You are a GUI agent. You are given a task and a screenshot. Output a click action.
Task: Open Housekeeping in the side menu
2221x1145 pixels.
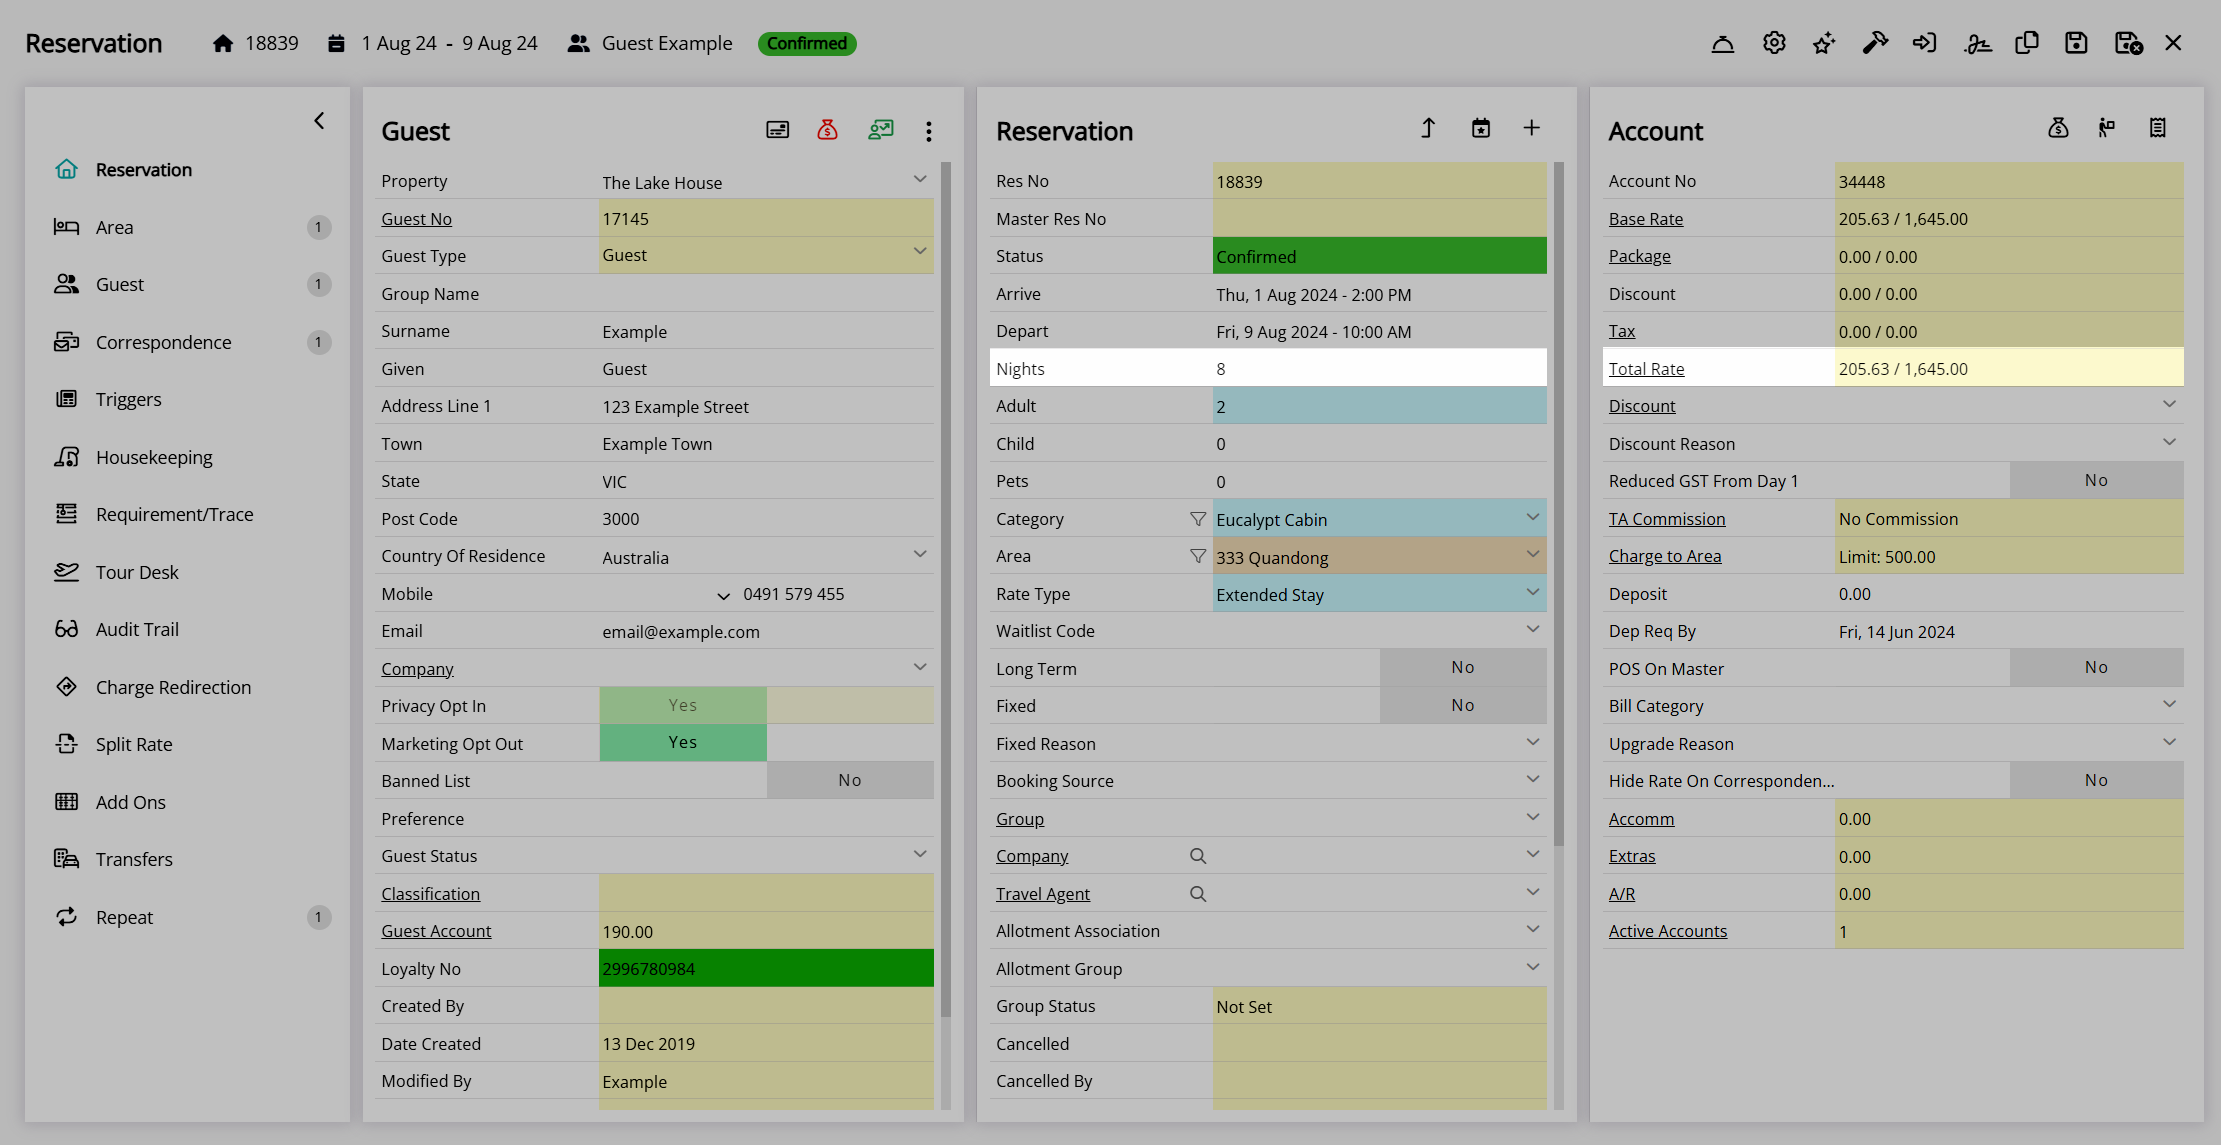click(154, 457)
